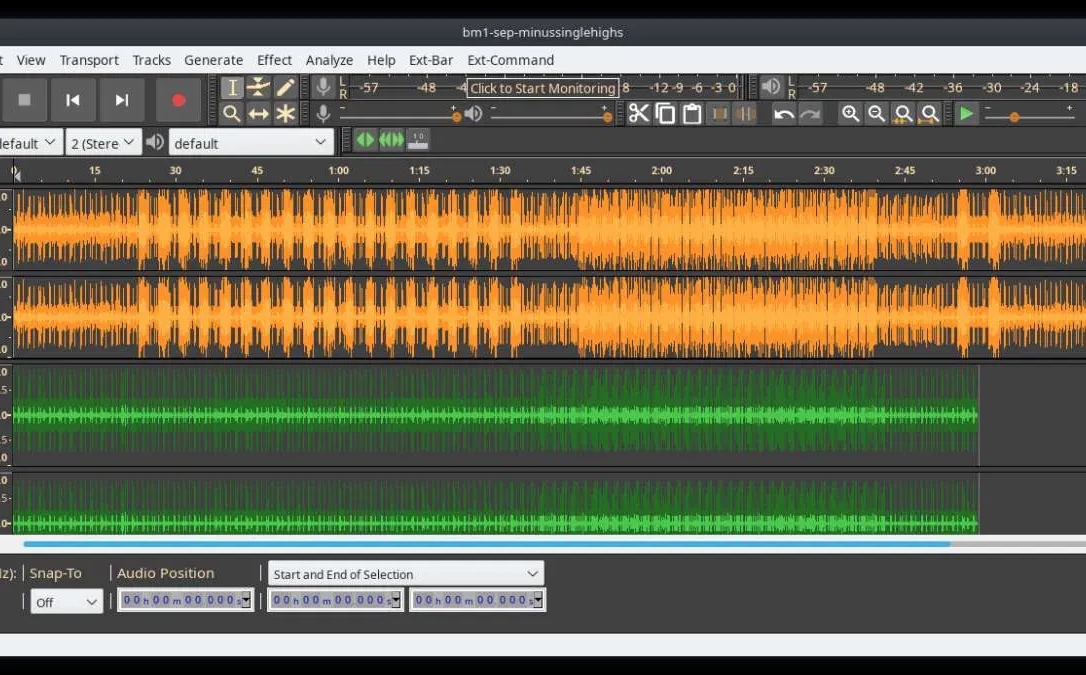The height and width of the screenshot is (675, 1086).
Task: Expand Start and End of Selection dropdown
Action: pos(405,574)
